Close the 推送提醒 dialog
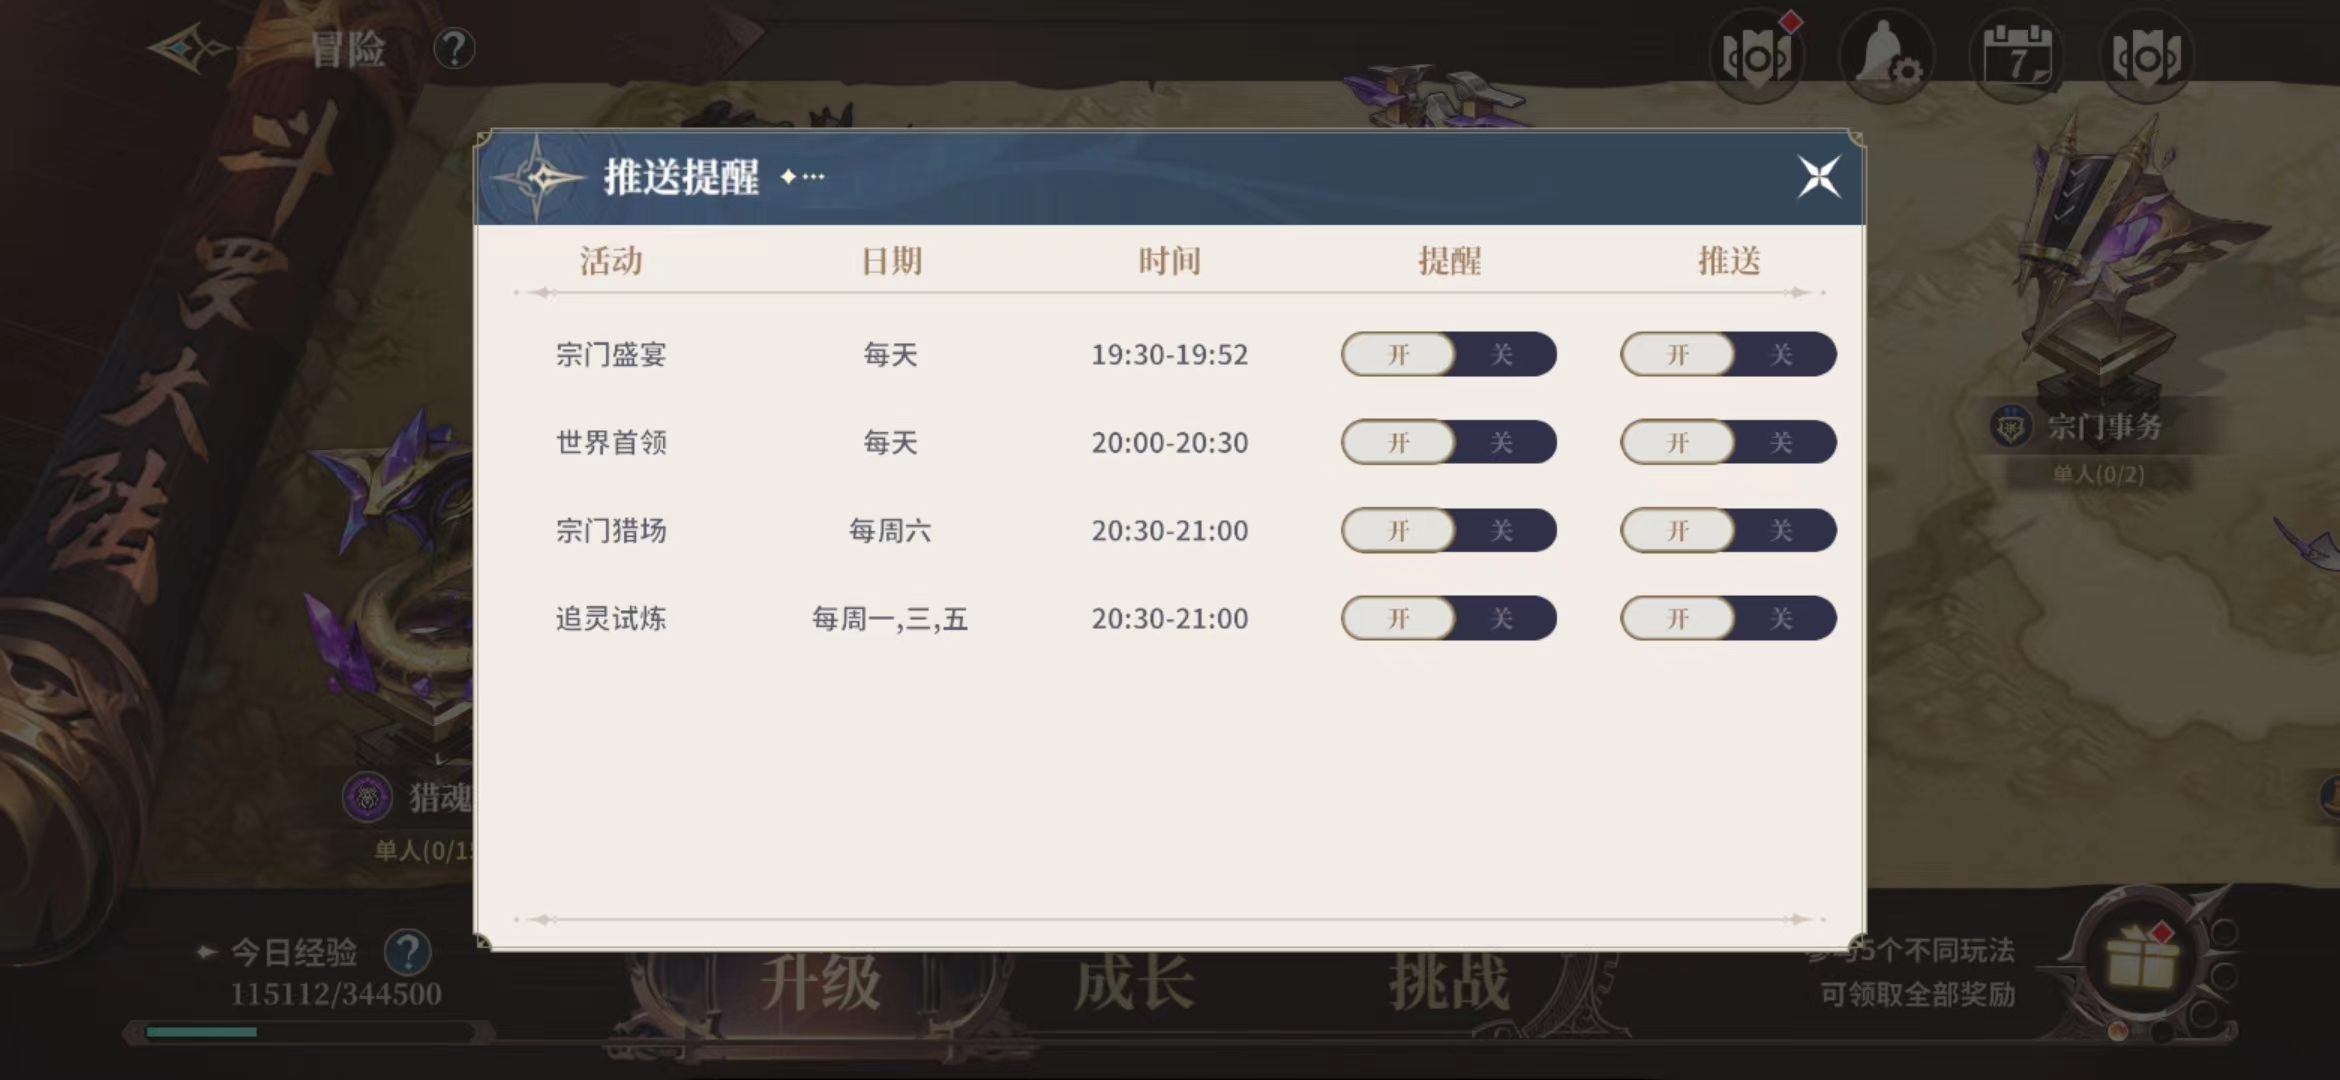 (x=1818, y=178)
